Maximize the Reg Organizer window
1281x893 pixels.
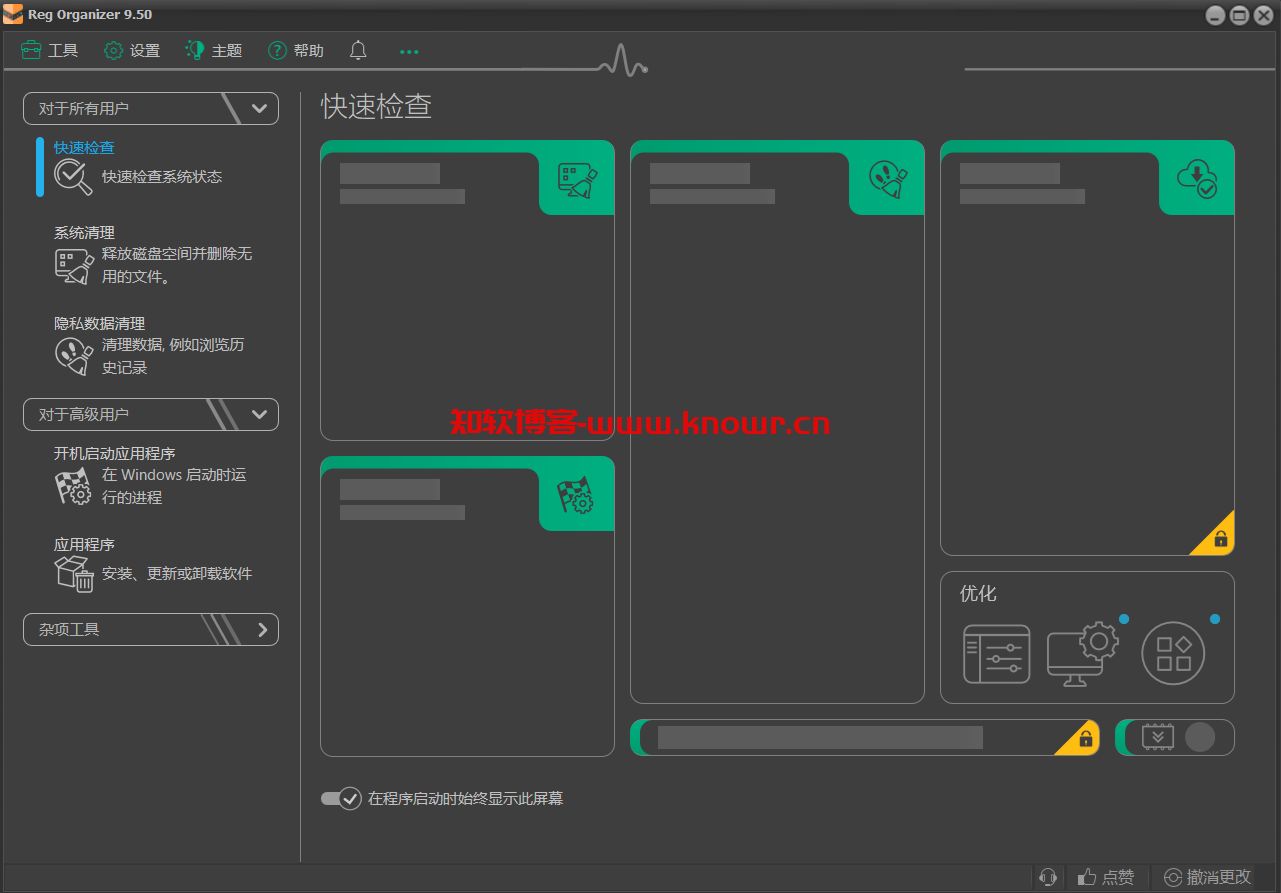[x=1239, y=15]
